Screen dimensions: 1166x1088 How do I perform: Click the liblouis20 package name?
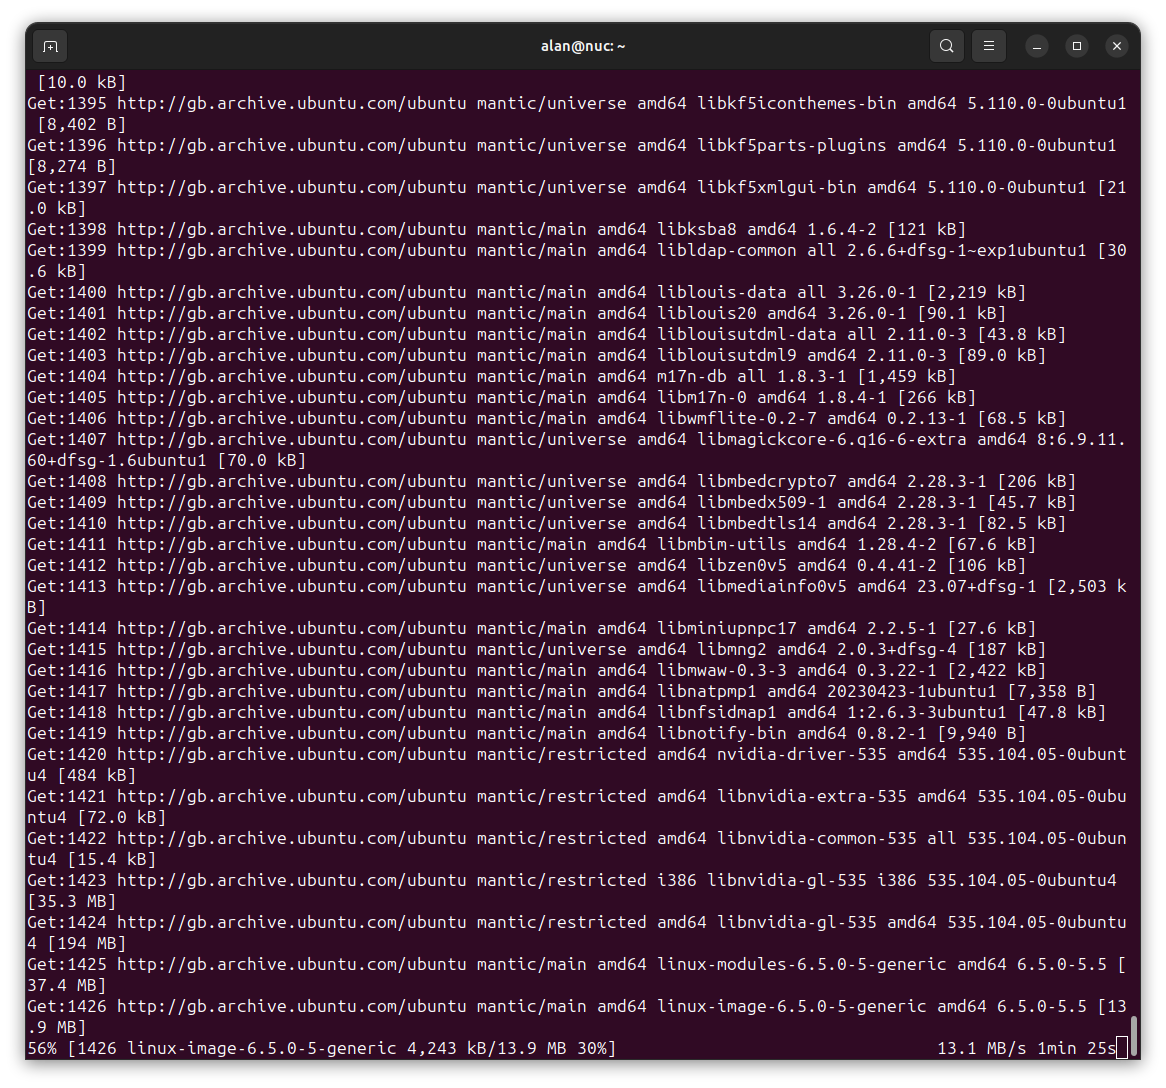706,313
